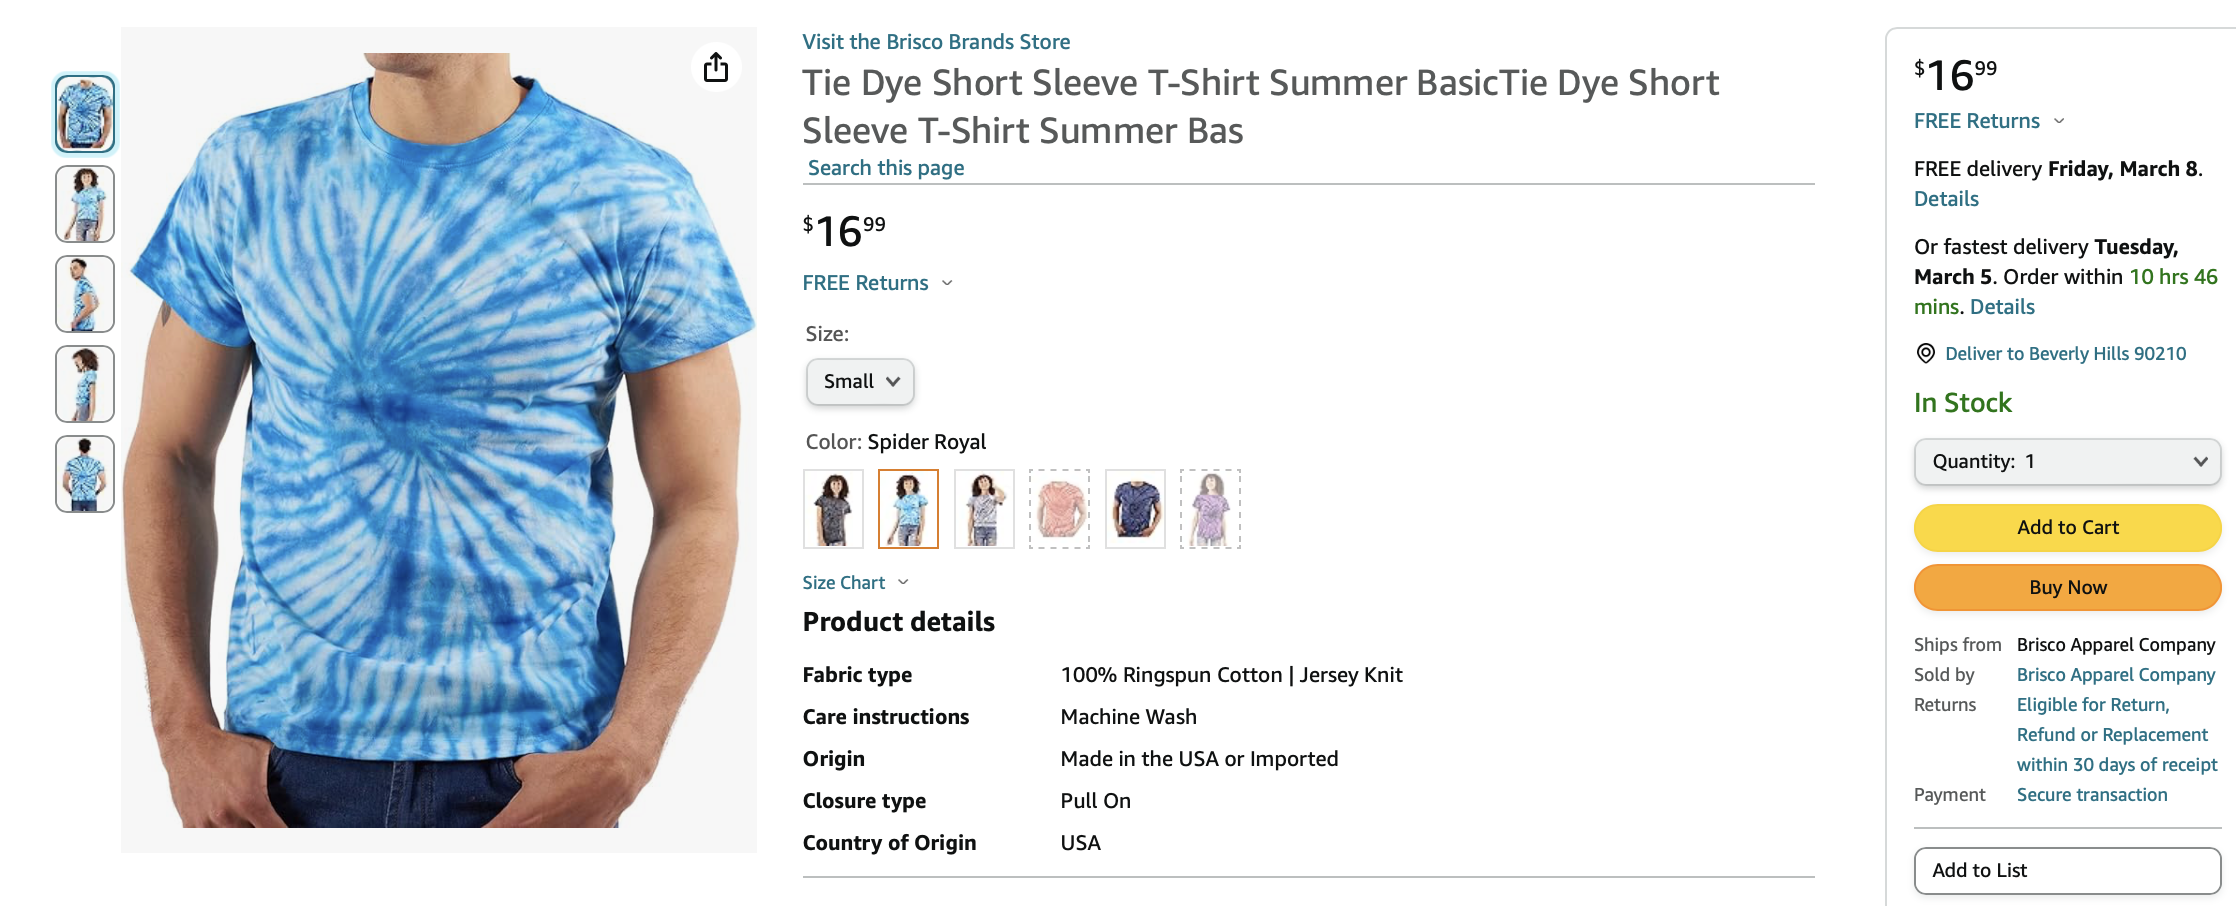Open the Secure transaction link
The width and height of the screenshot is (2236, 906).
click(2092, 795)
